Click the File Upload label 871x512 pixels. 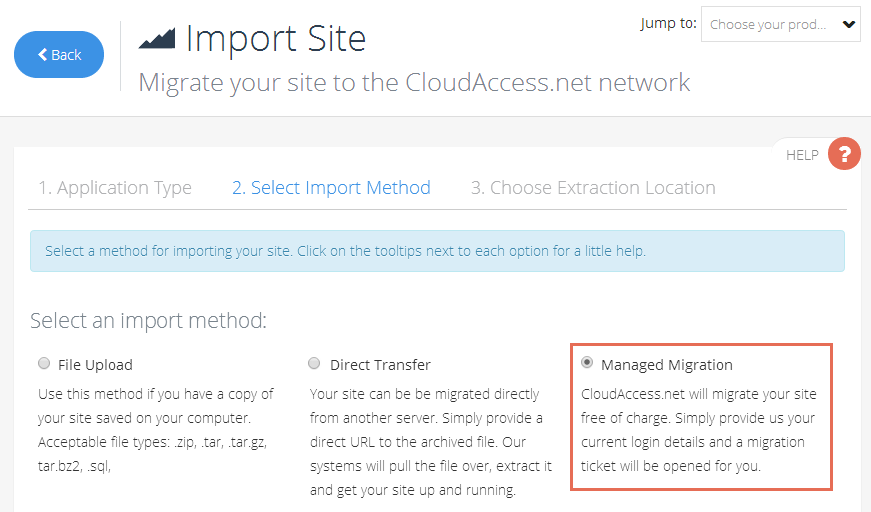pos(95,365)
